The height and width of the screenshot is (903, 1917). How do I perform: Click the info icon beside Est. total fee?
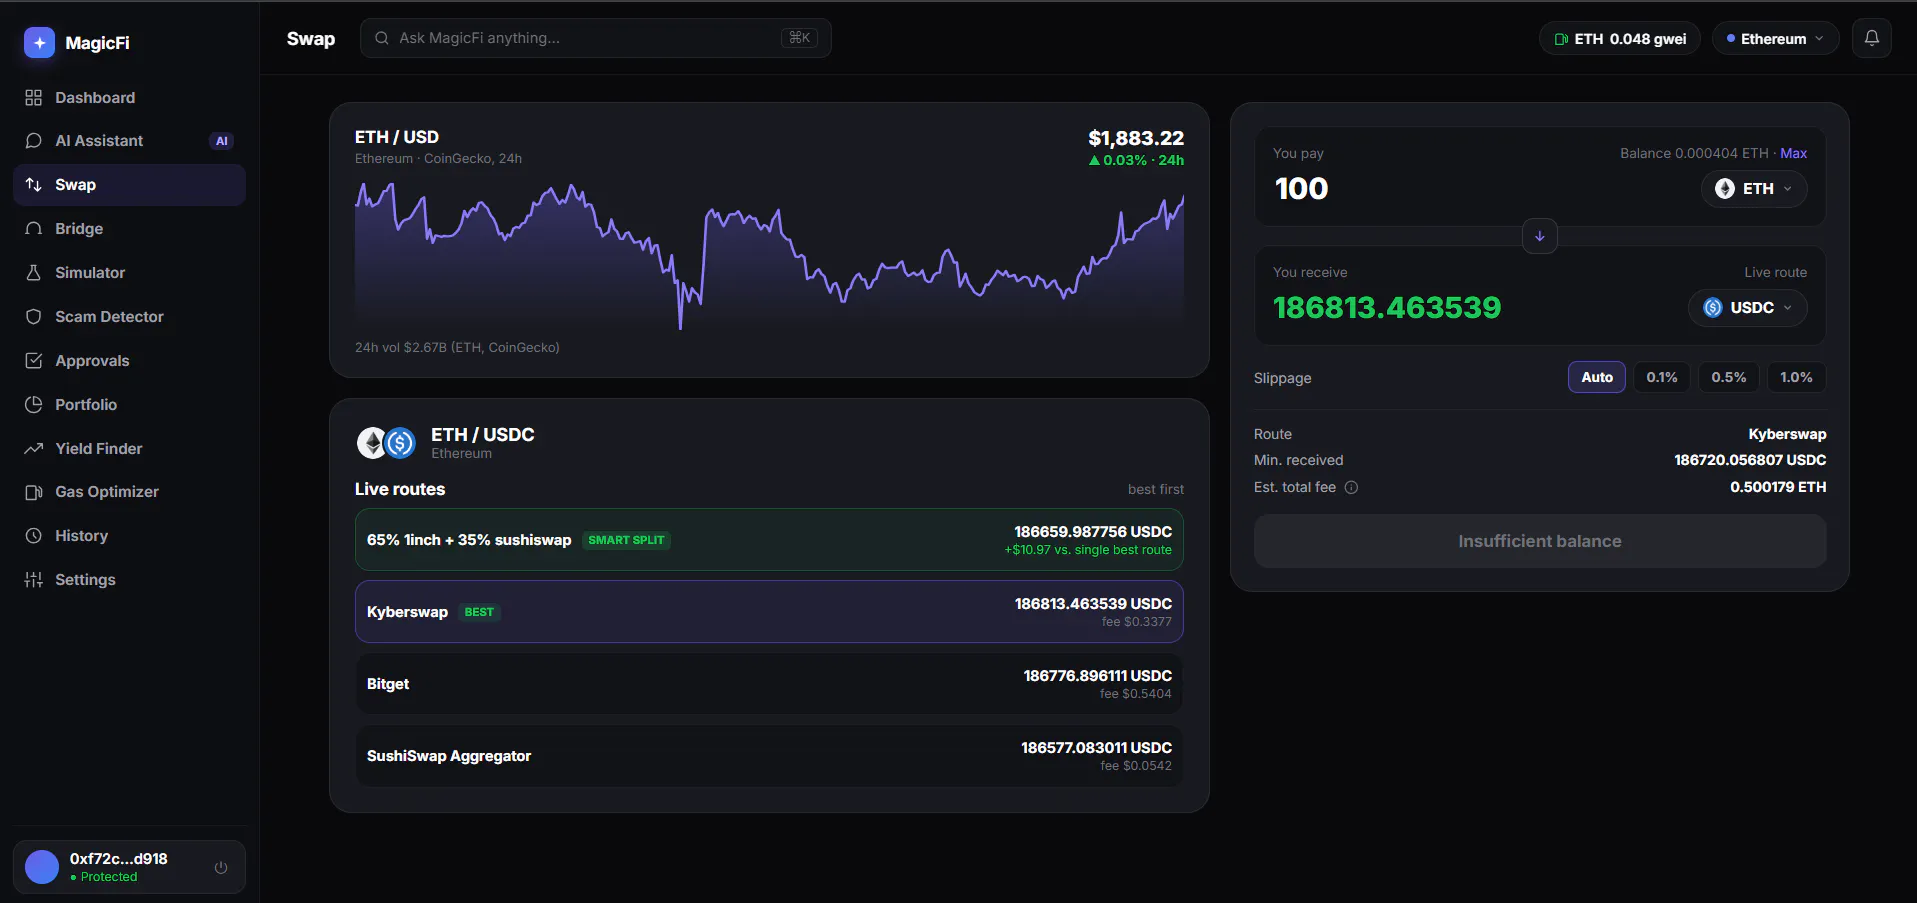click(x=1351, y=488)
